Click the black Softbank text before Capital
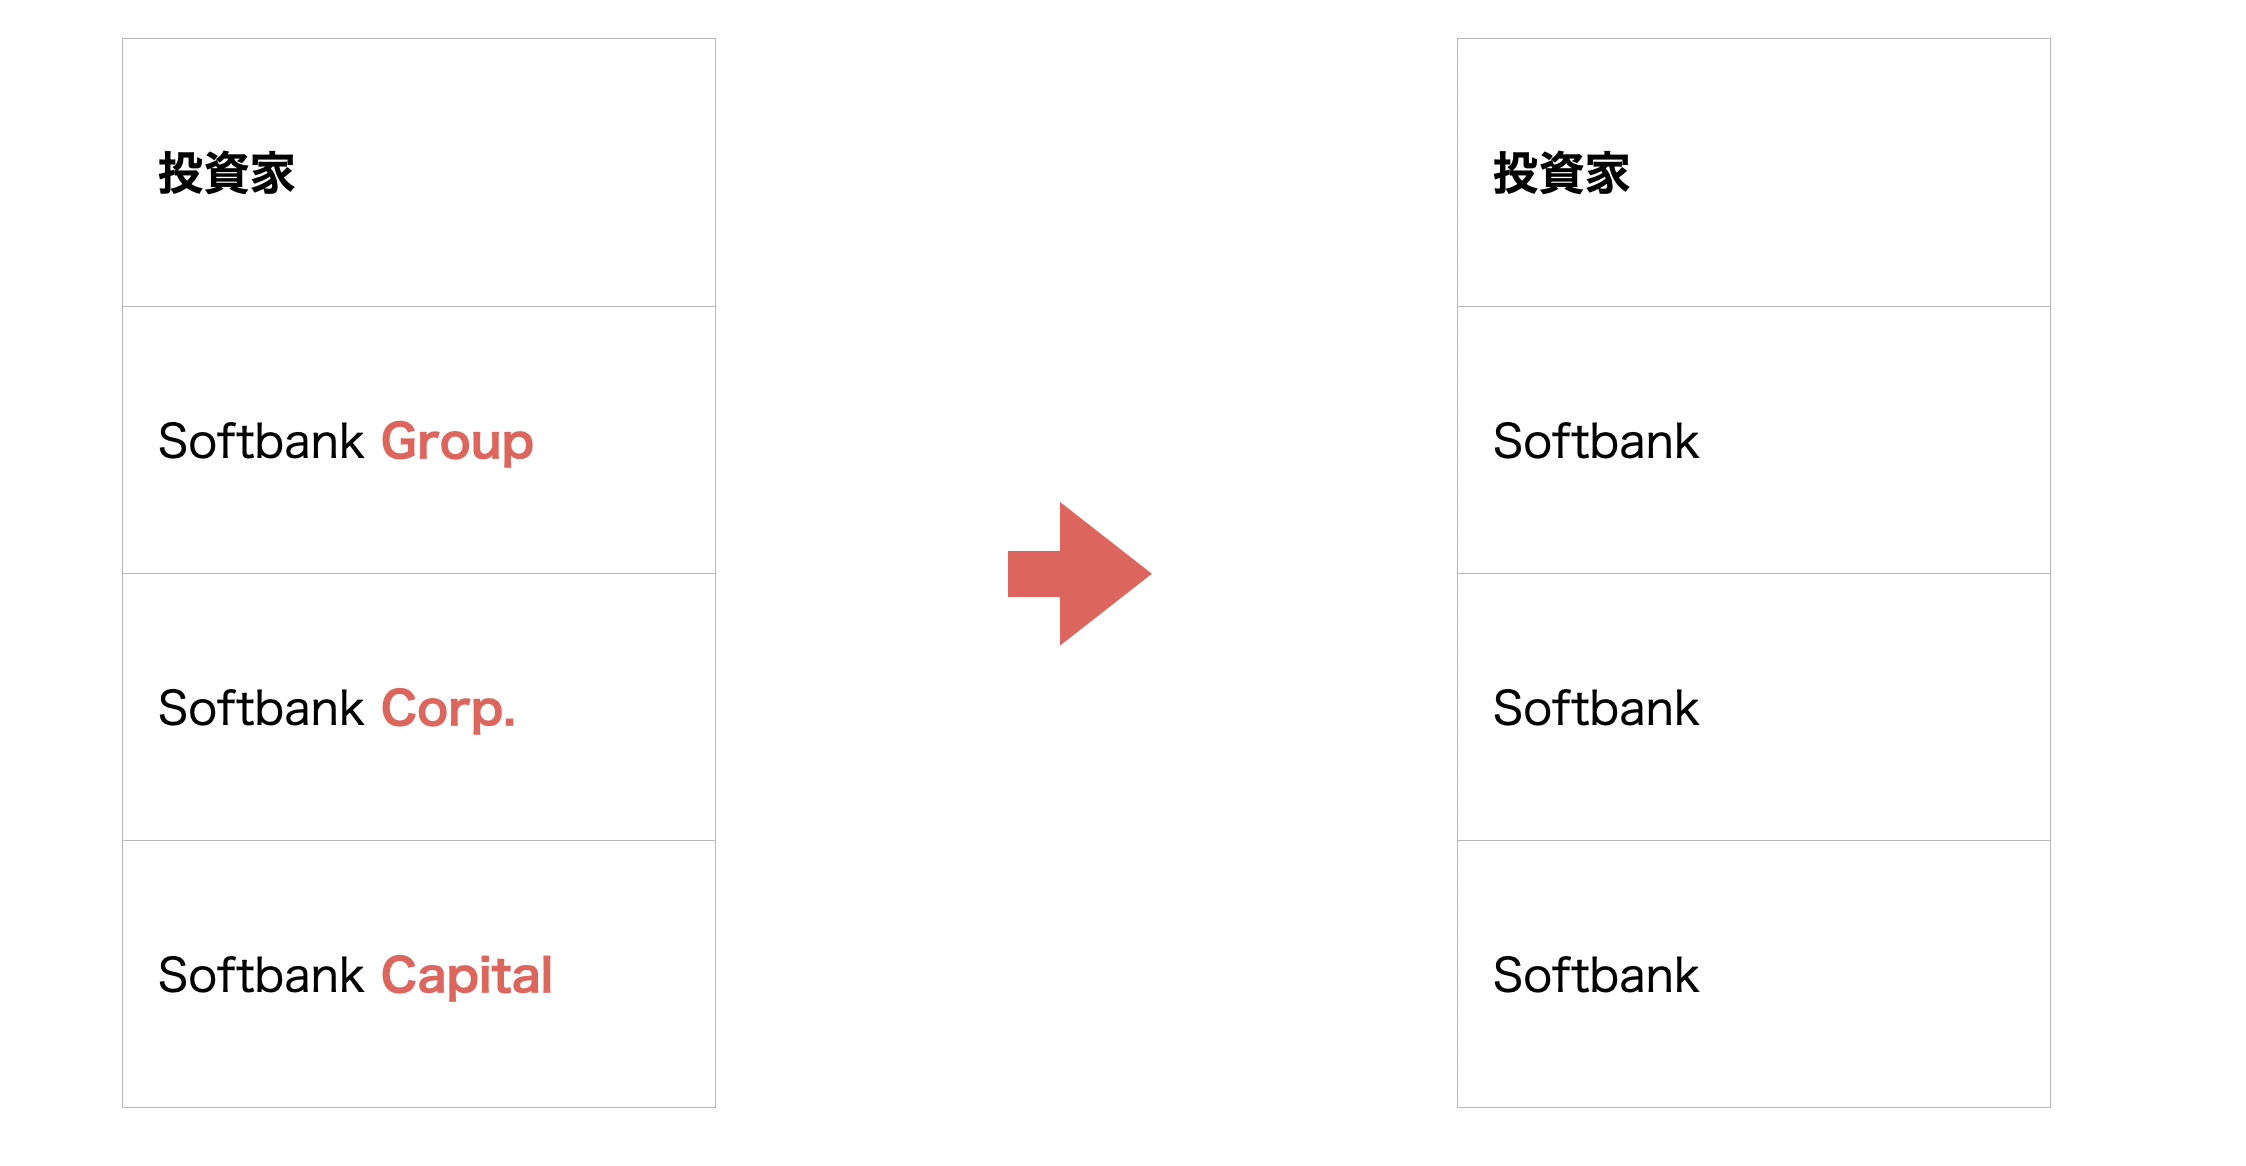The height and width of the screenshot is (1166, 2246). [261, 975]
